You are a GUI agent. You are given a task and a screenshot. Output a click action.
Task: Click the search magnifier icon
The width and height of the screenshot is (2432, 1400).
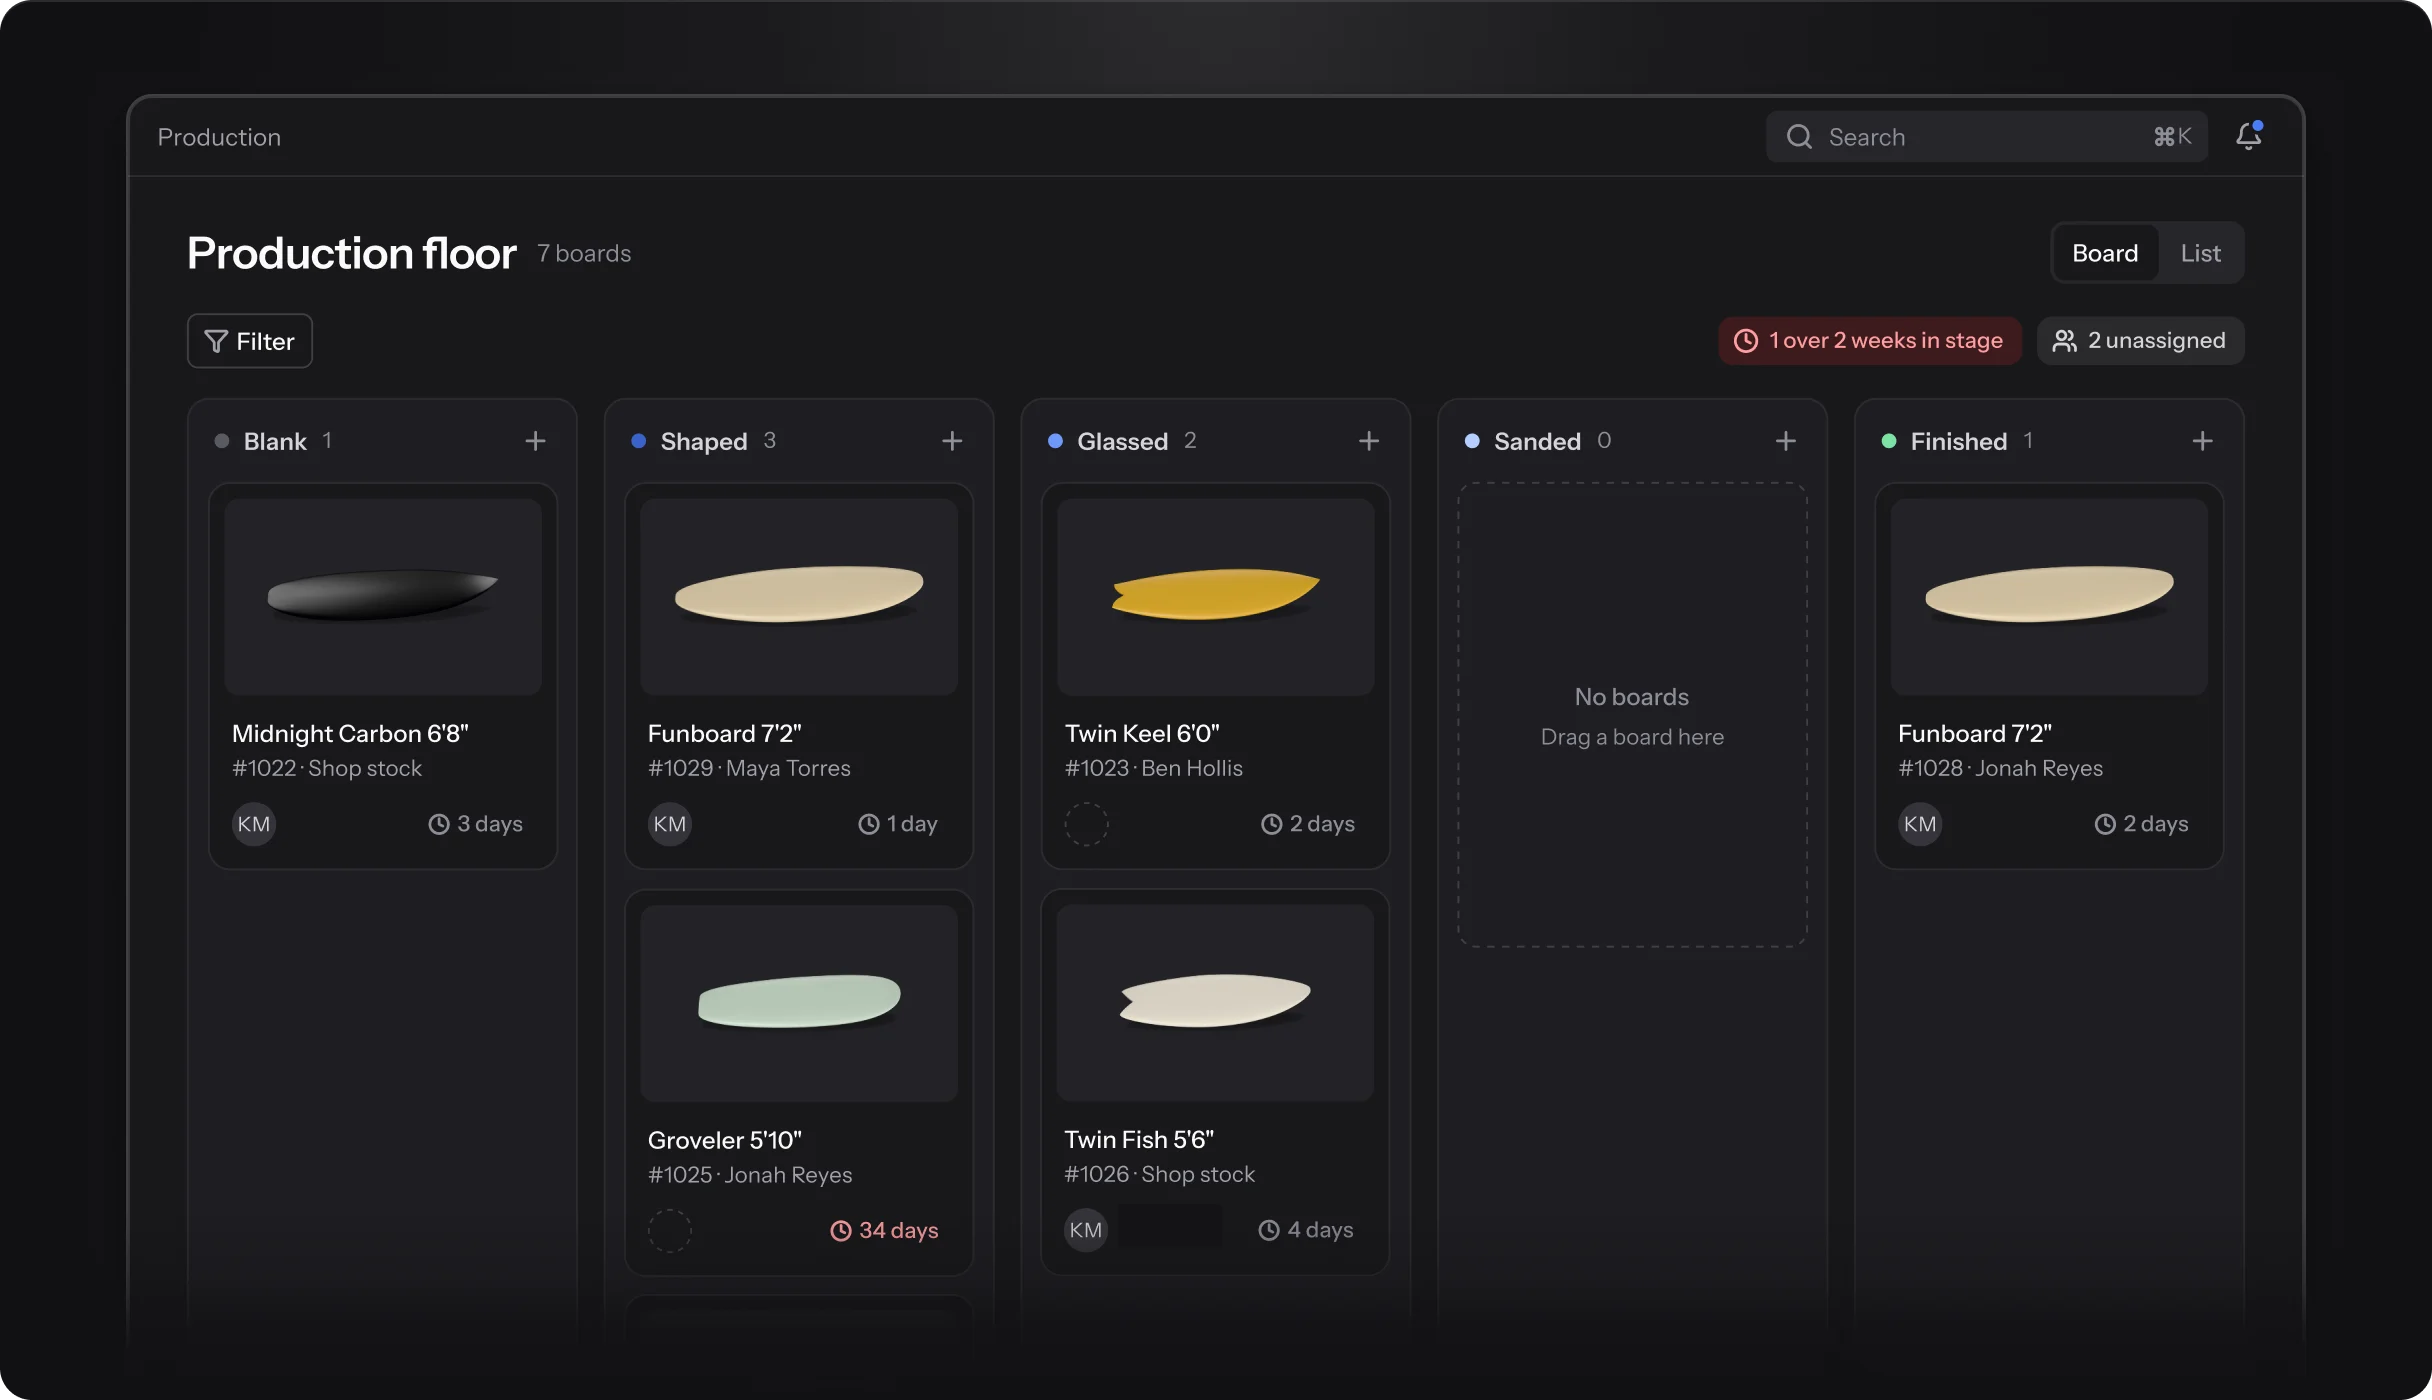(1799, 137)
